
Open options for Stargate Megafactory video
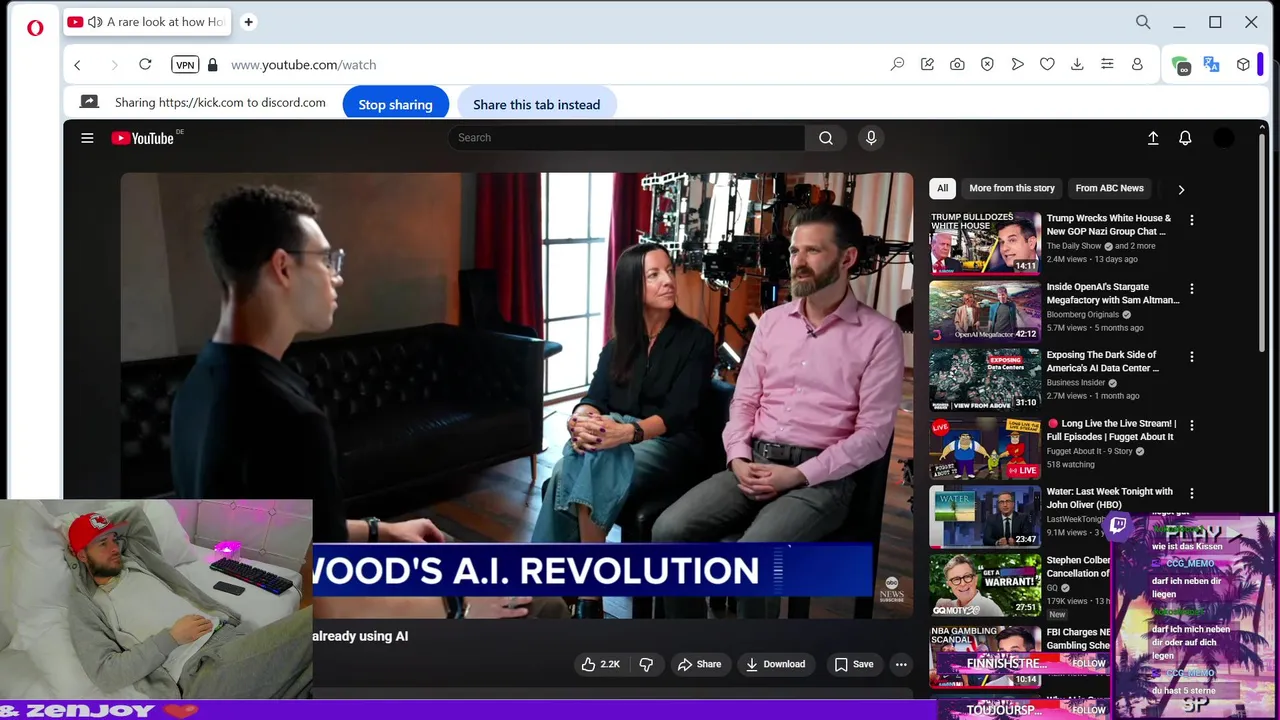click(1191, 288)
